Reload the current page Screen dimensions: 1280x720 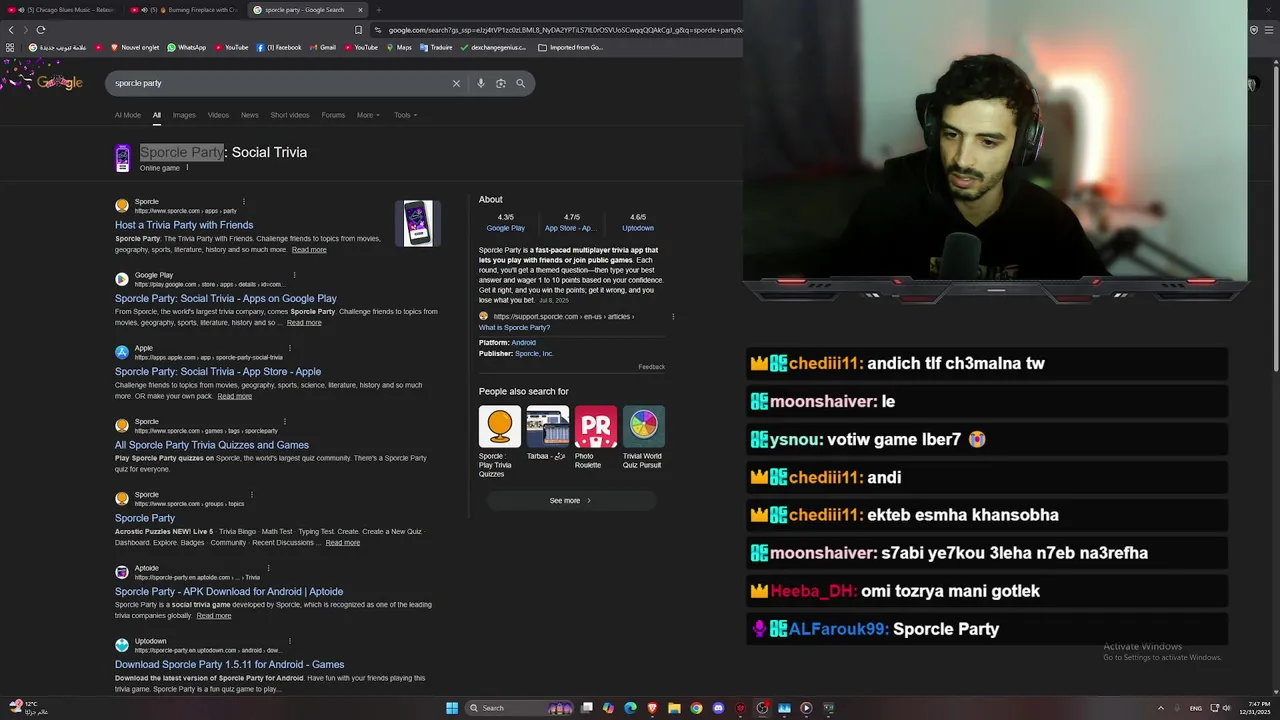point(41,30)
